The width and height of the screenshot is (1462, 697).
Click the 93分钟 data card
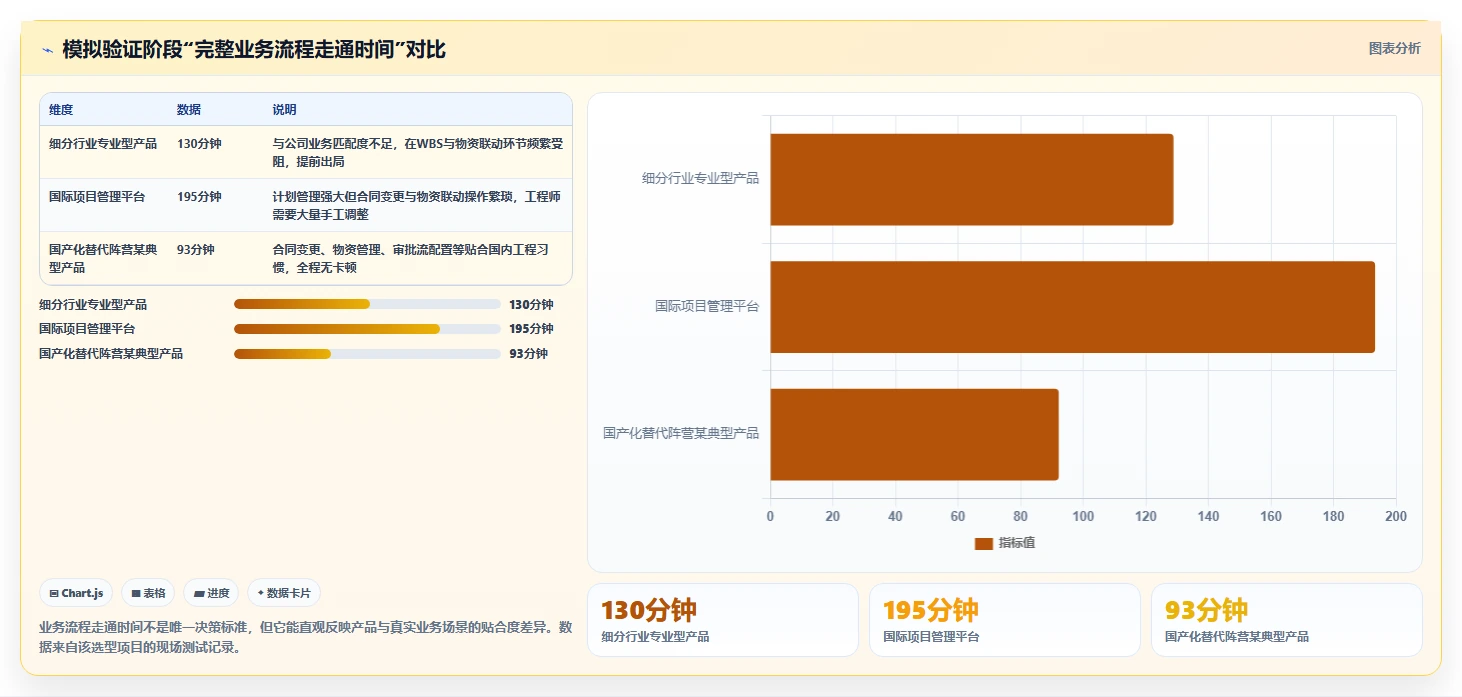1287,620
